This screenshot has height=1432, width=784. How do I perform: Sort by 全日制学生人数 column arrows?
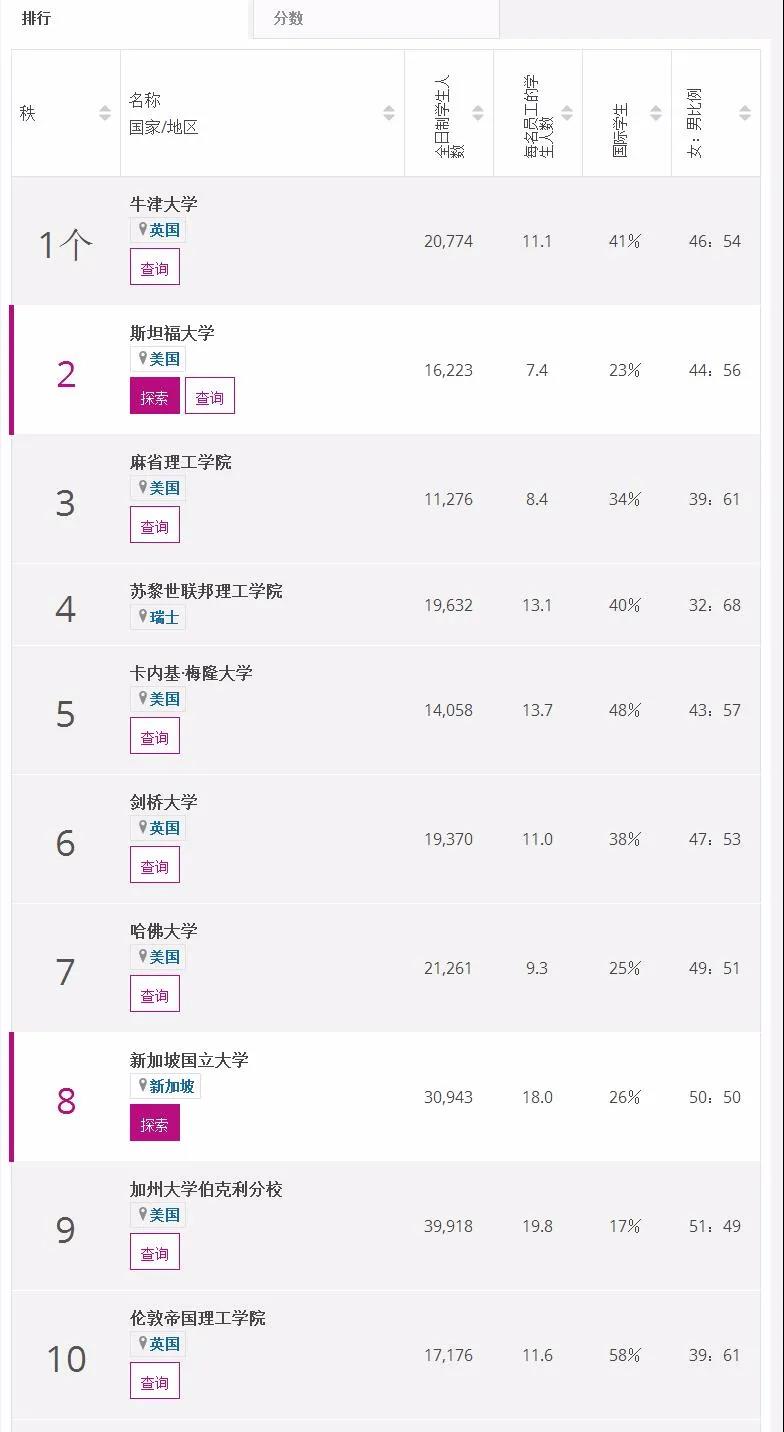[478, 113]
